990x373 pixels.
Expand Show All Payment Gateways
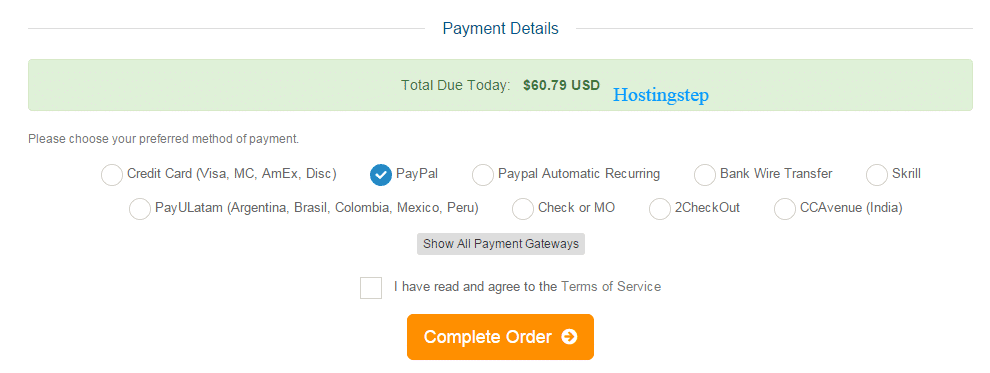click(x=501, y=244)
